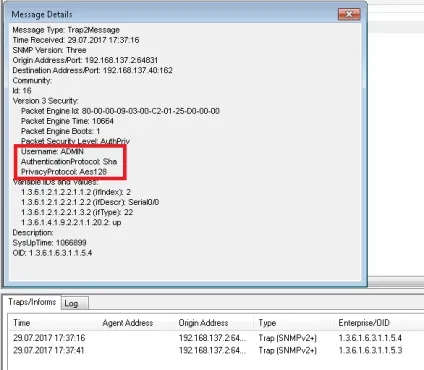Click the Packet Engine Time: 10664 line
Viewport: 424px width, 370px height.
coord(67,121)
